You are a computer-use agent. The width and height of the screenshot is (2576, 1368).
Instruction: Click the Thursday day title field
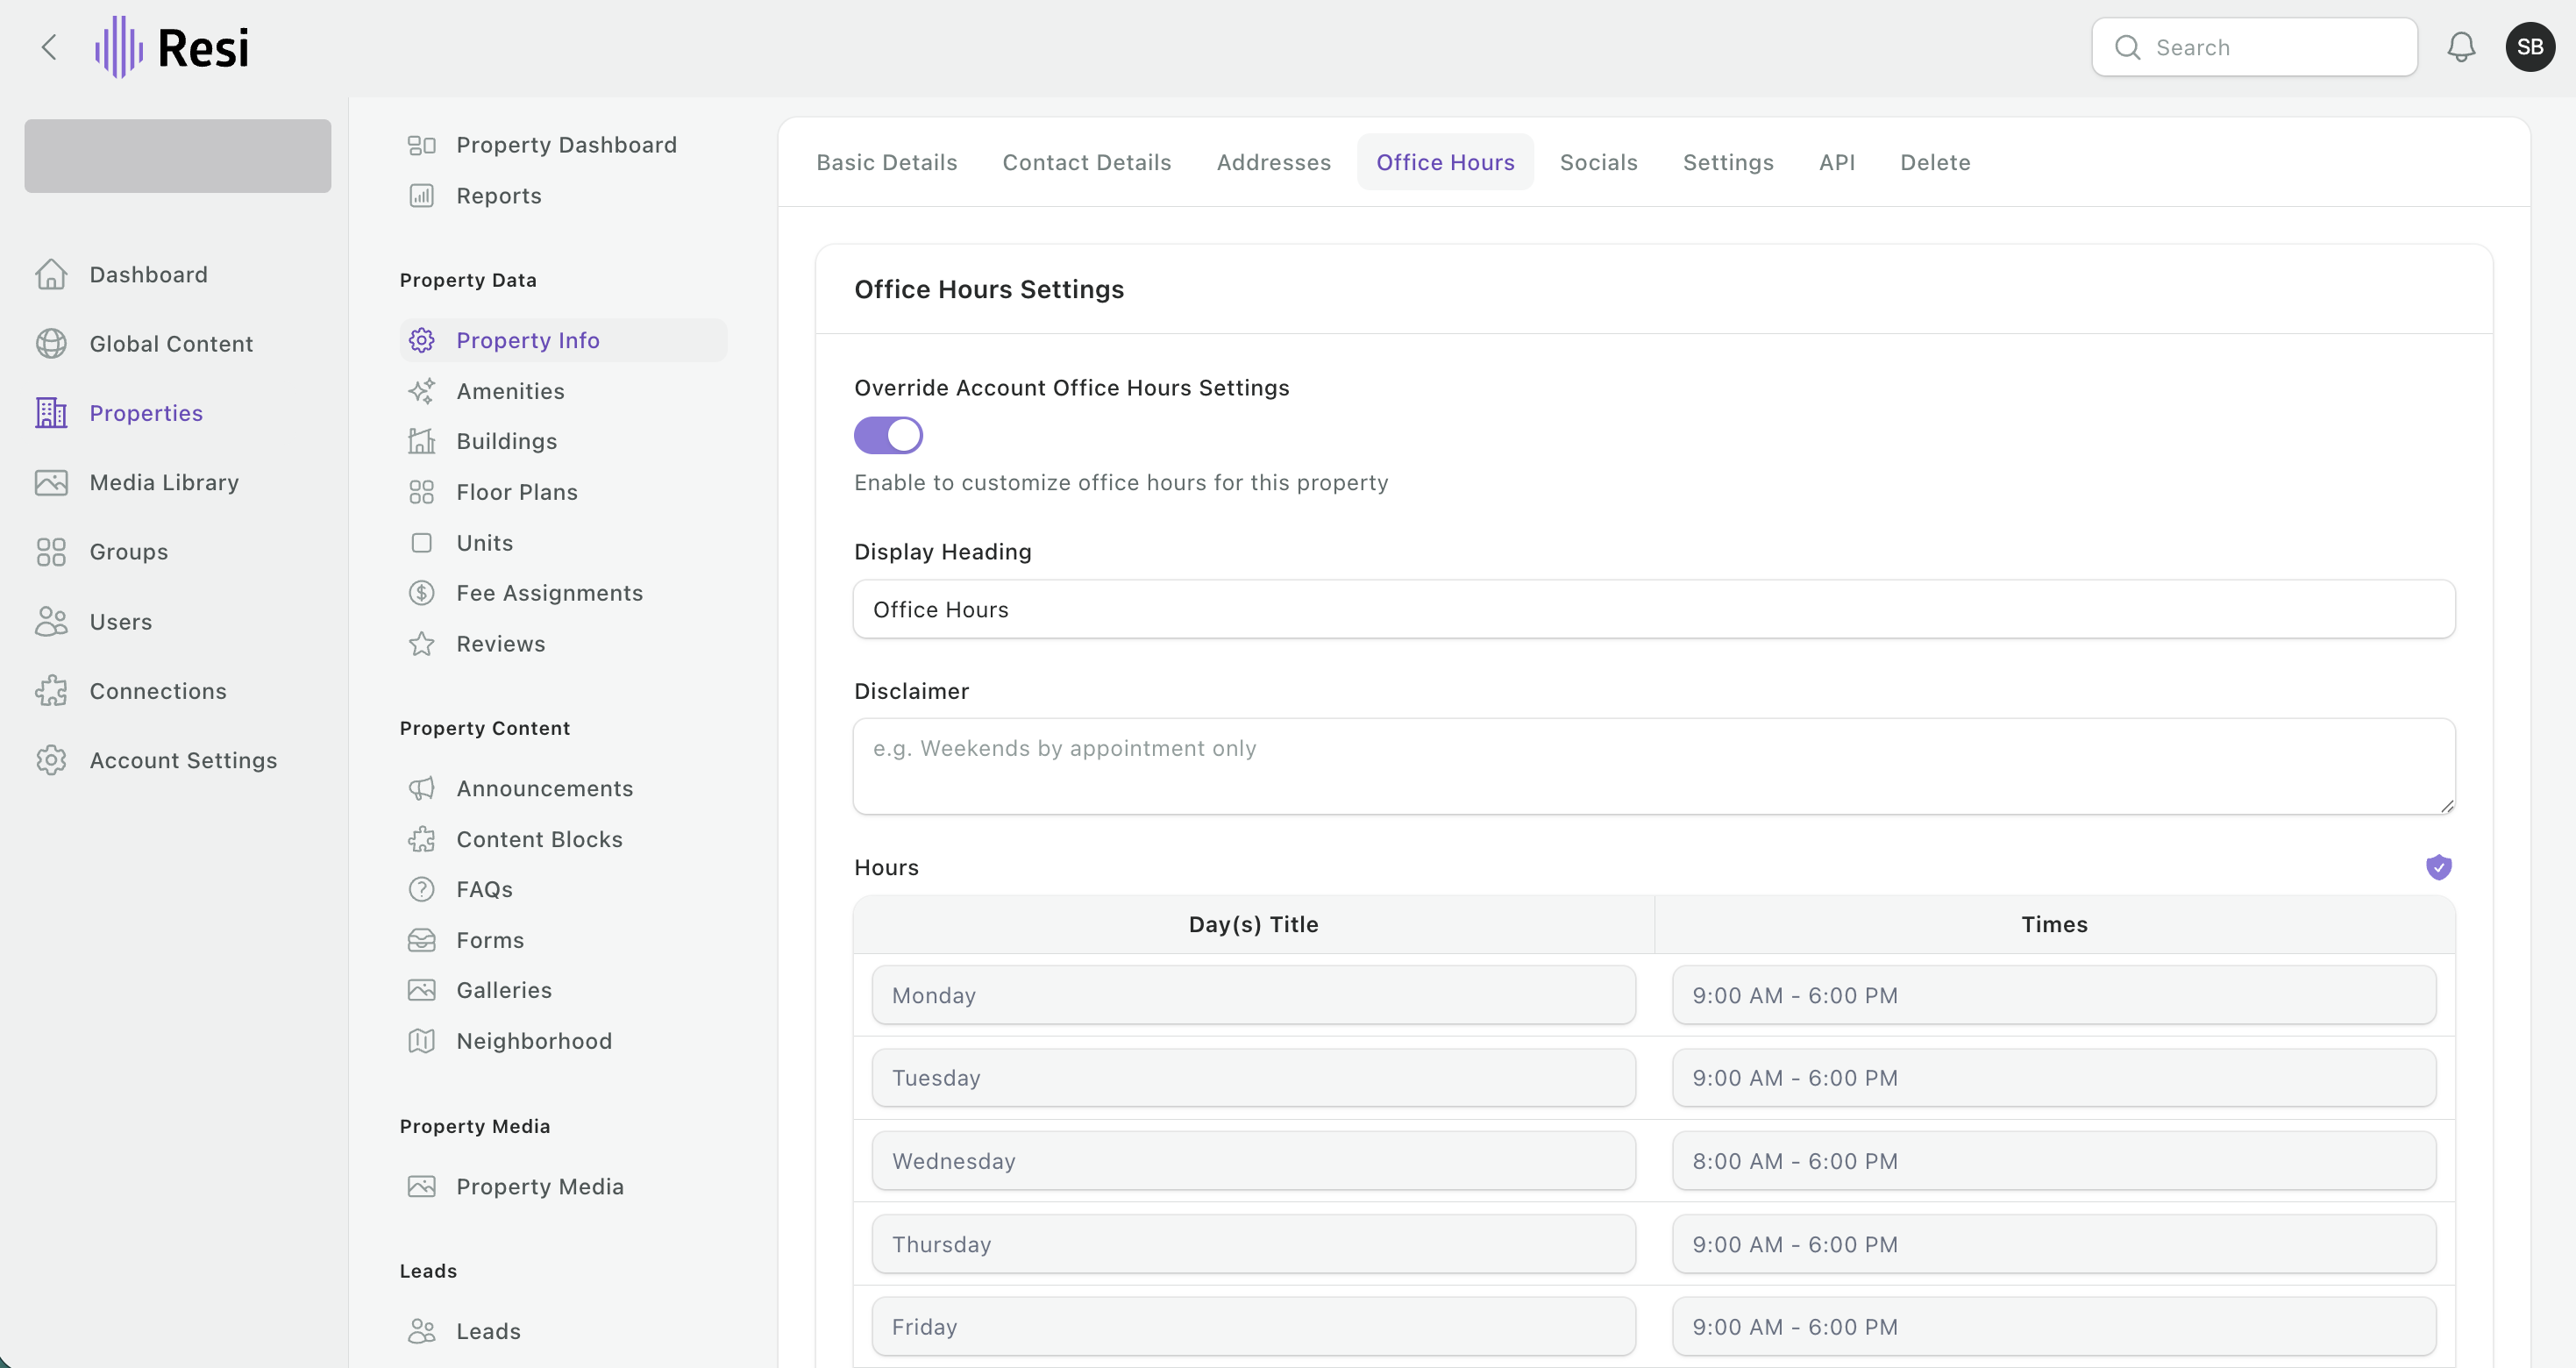click(x=1253, y=1244)
